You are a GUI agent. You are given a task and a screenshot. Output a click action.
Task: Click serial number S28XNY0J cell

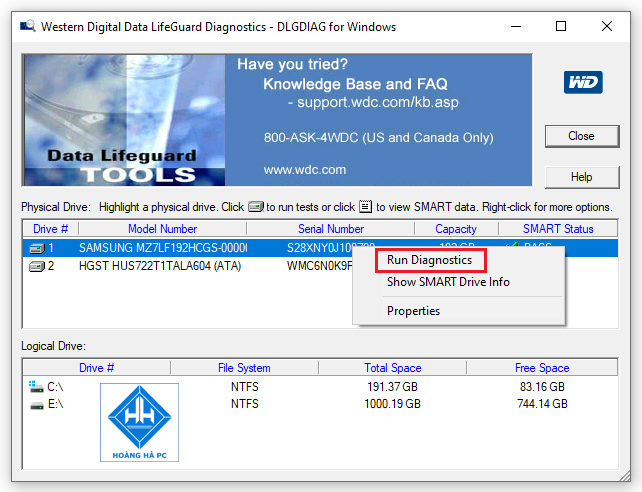(x=320, y=248)
